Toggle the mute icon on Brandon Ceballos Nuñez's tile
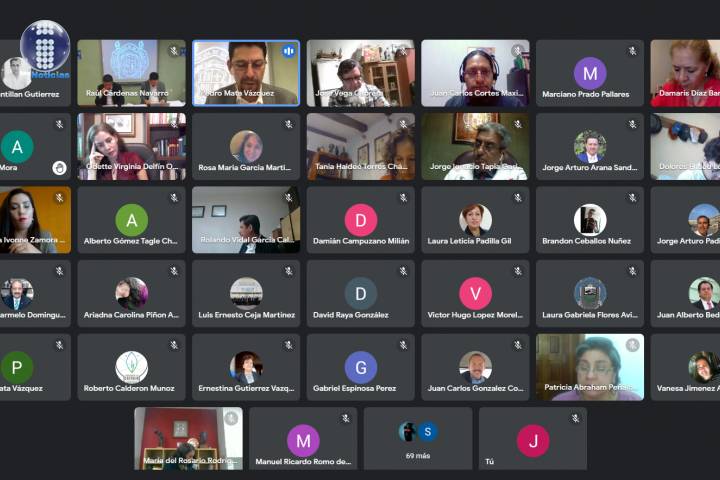 pyautogui.click(x=632, y=198)
